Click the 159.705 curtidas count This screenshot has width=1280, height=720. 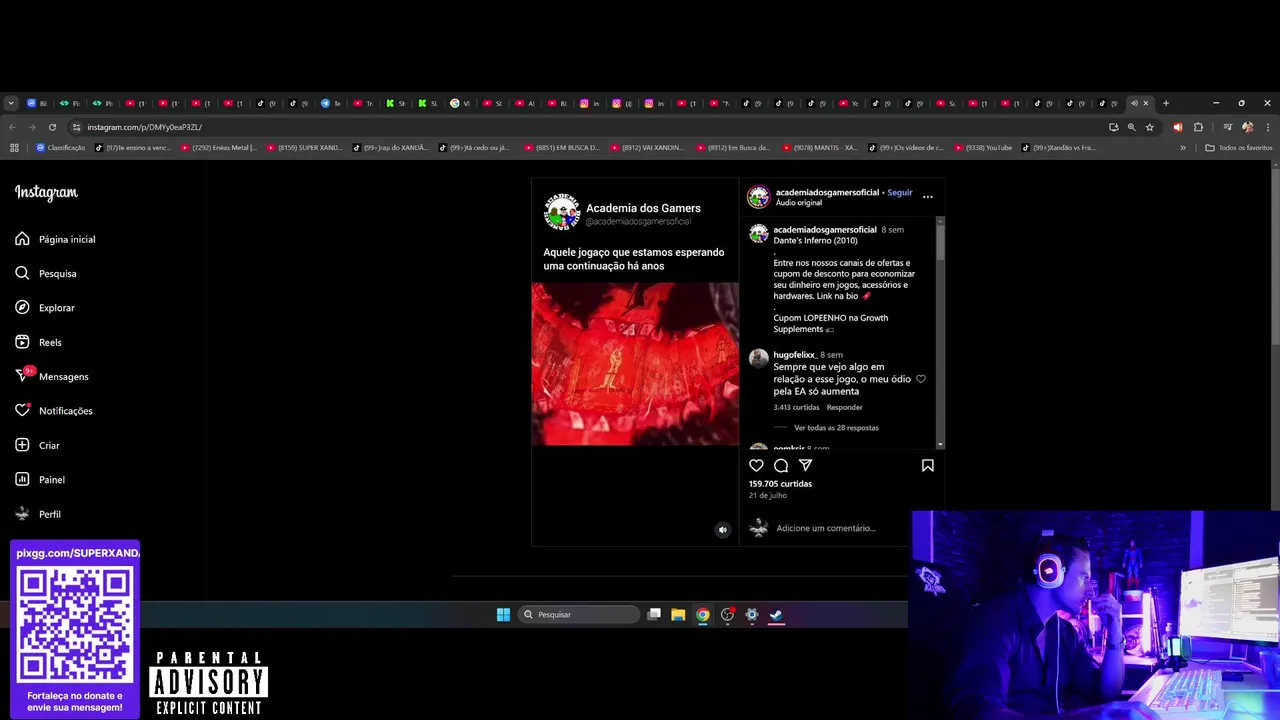(x=780, y=484)
